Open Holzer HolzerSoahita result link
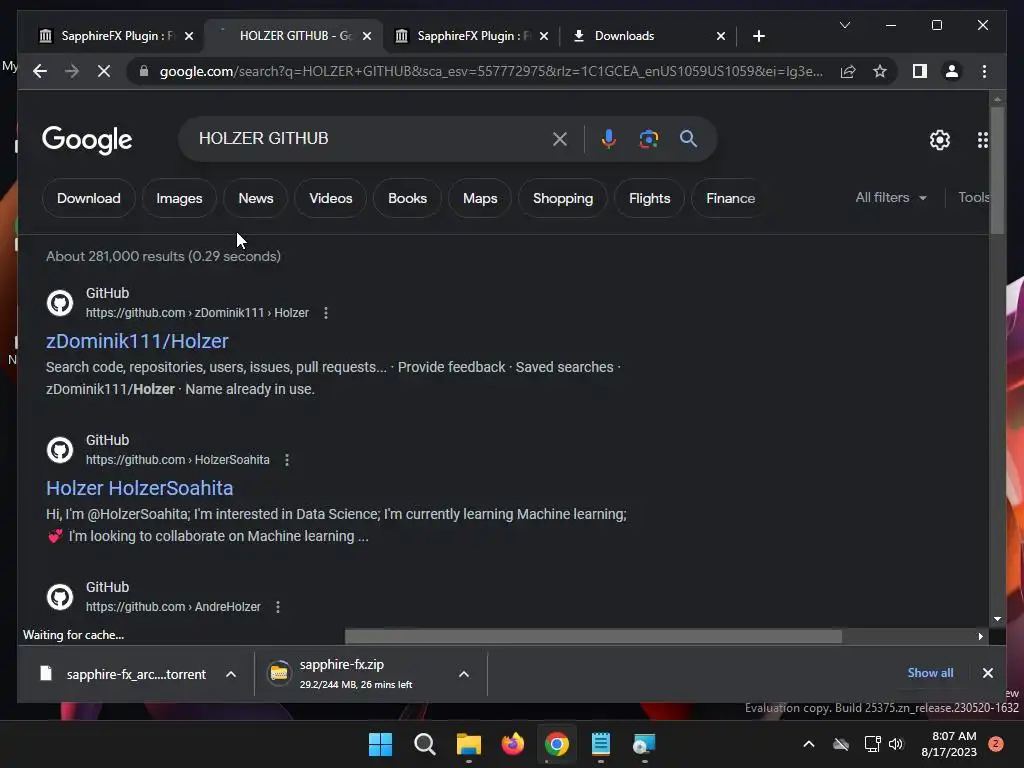 (140, 488)
